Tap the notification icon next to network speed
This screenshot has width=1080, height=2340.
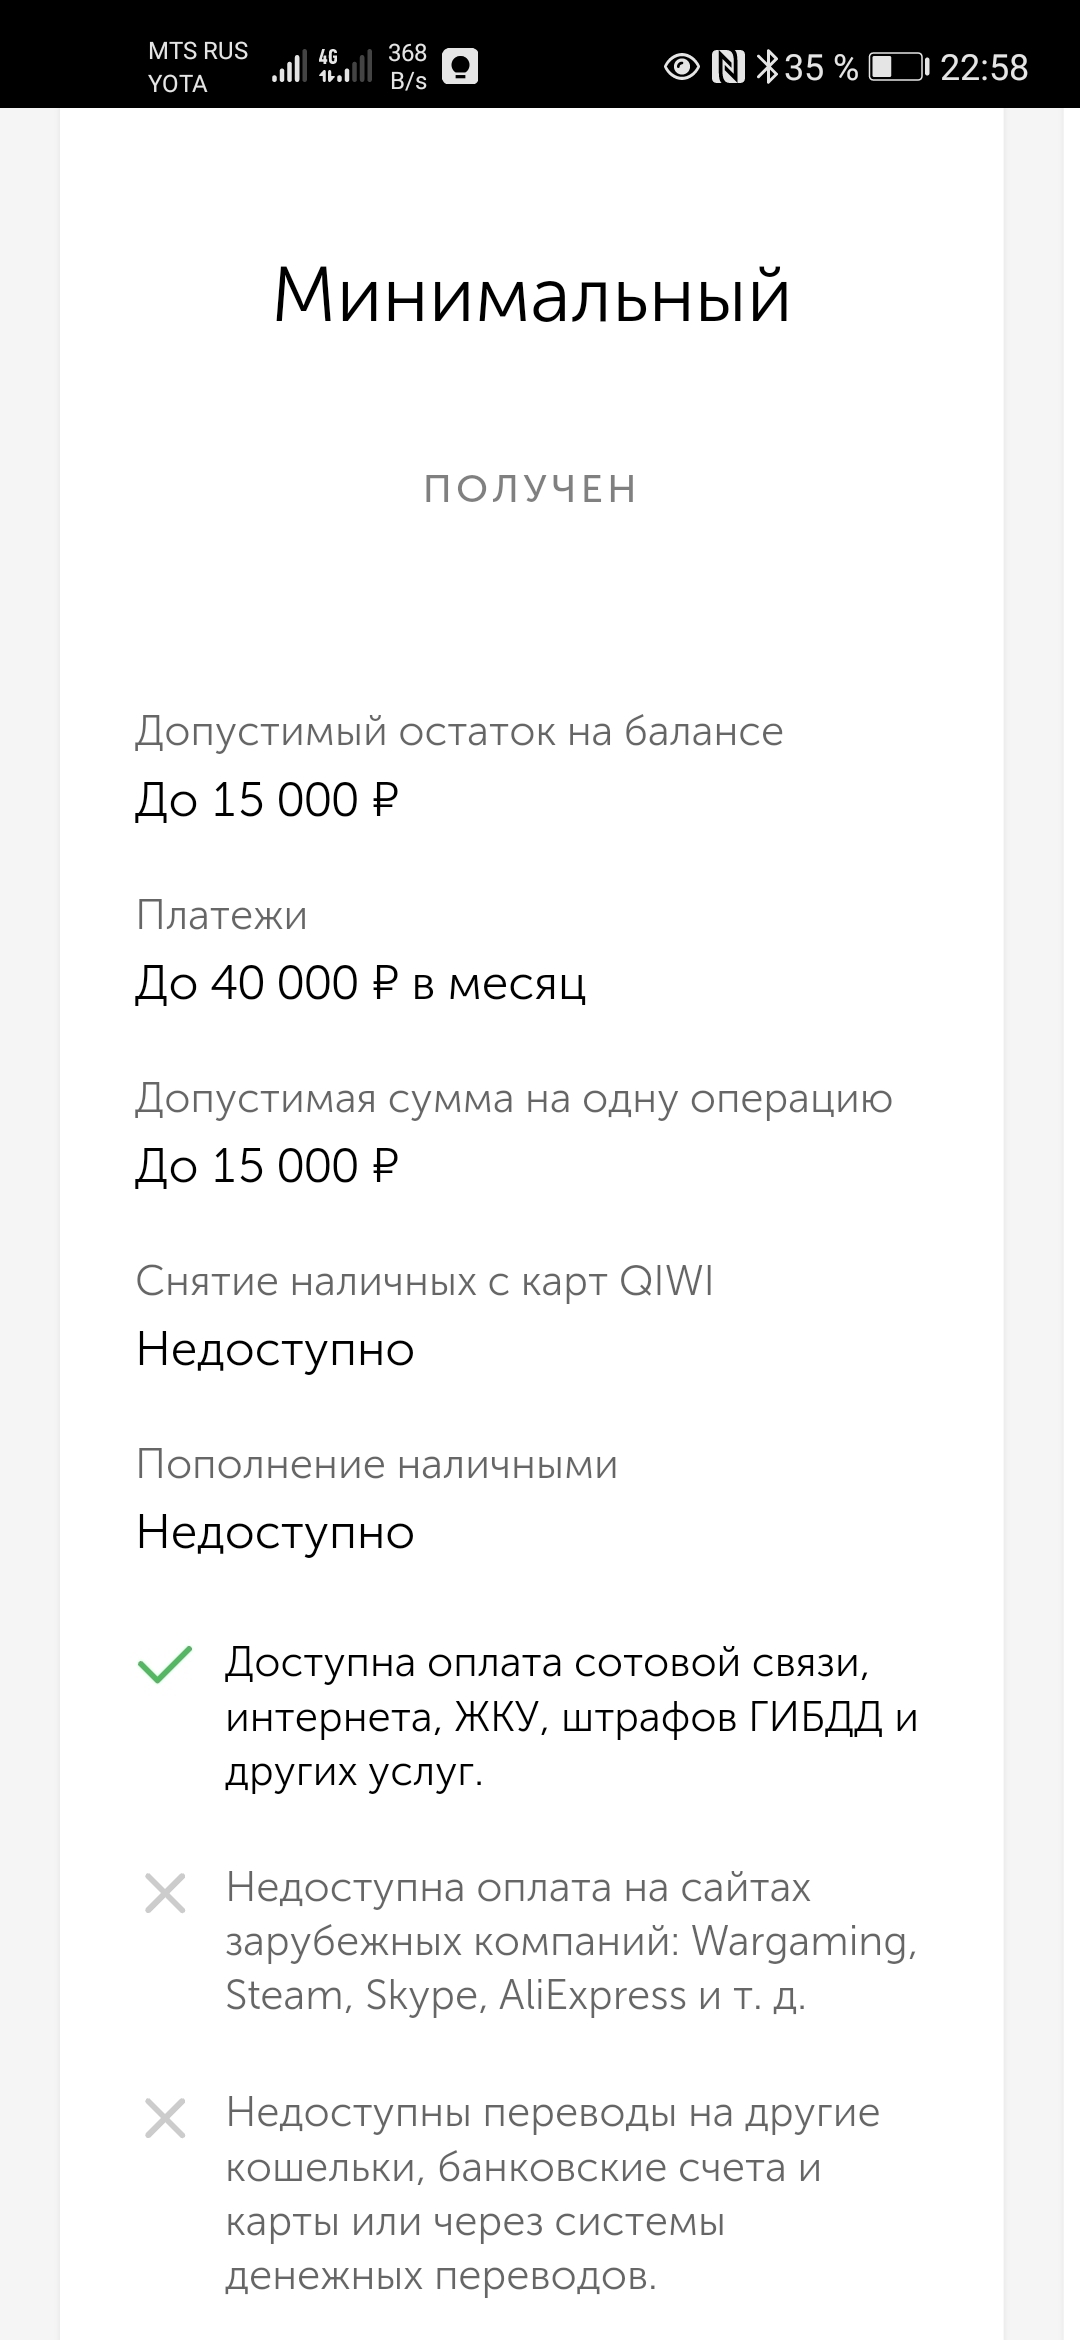pos(460,66)
